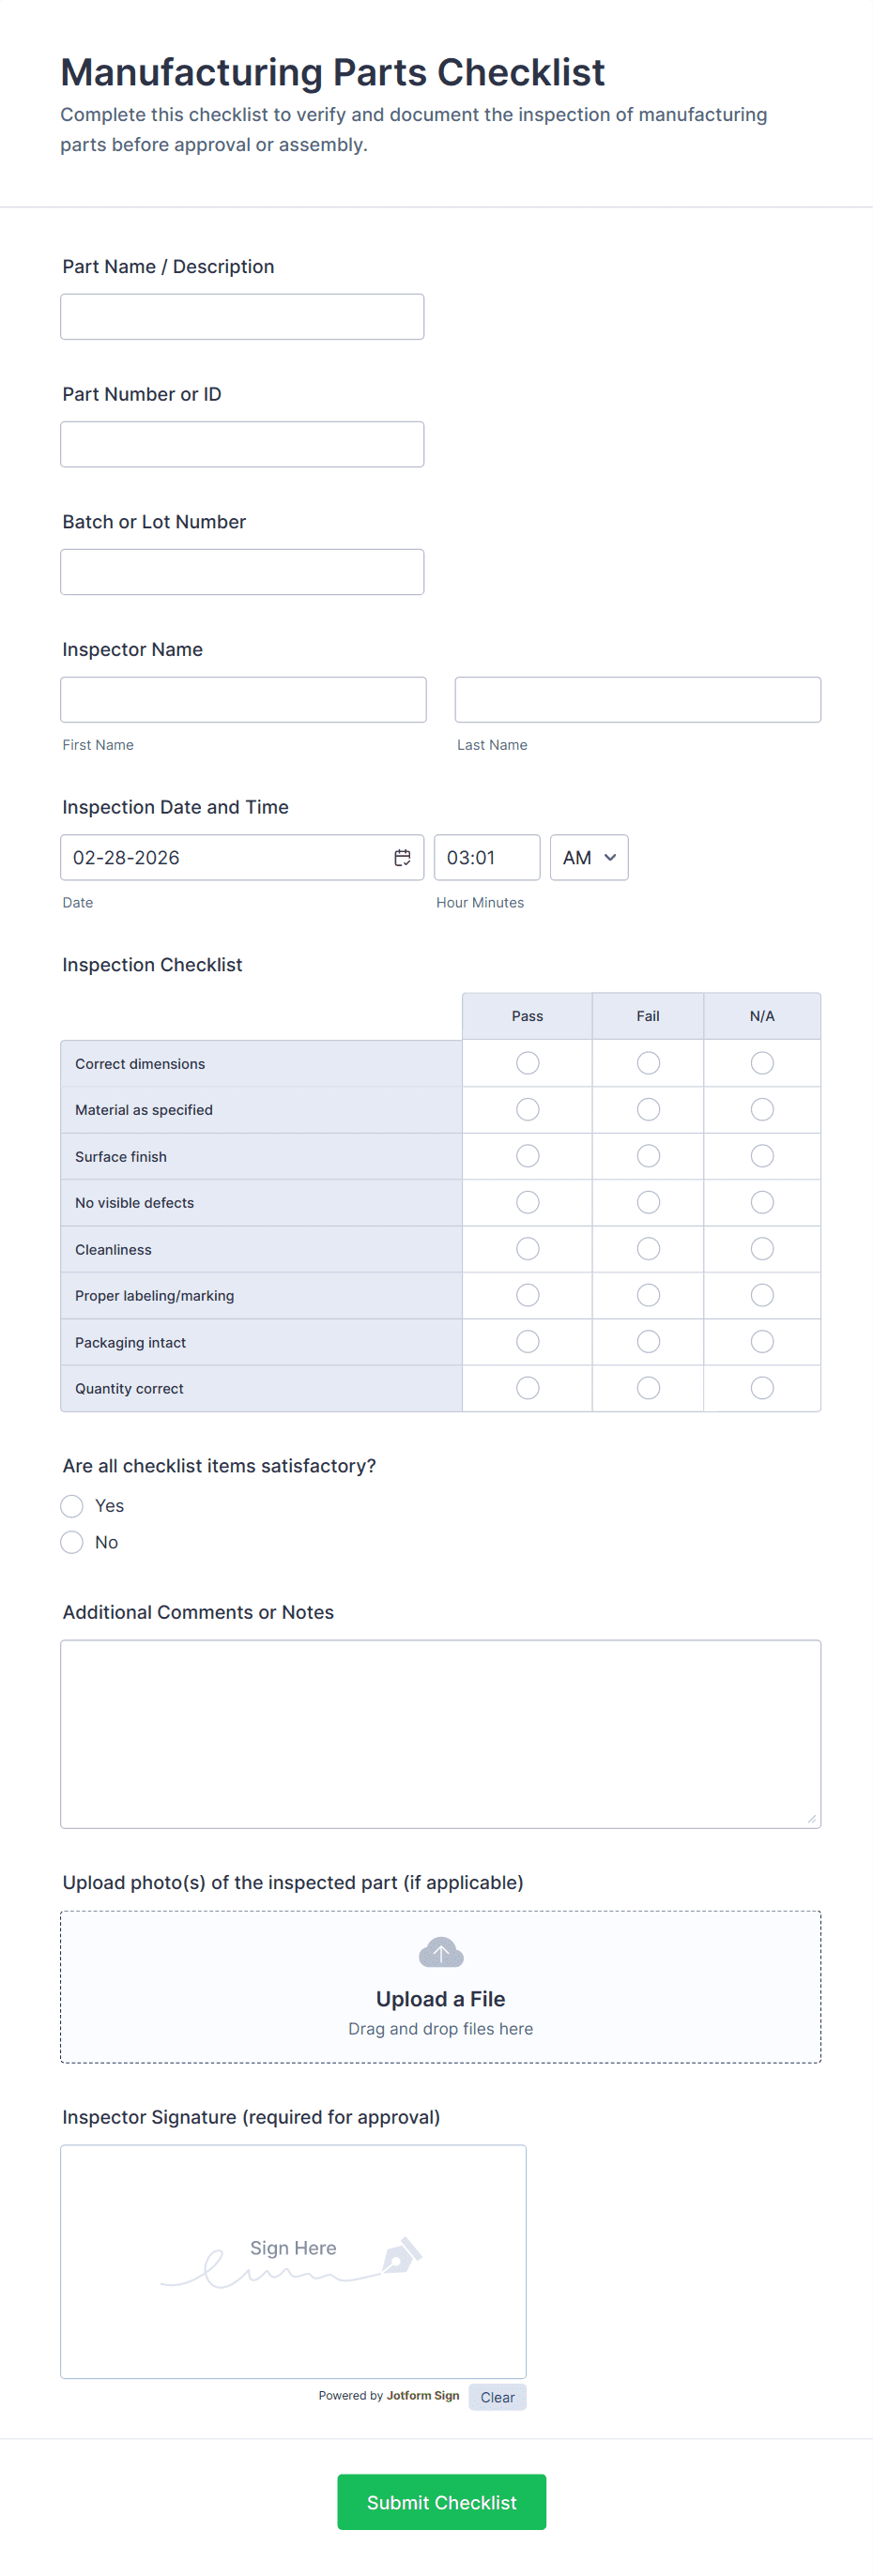The height and width of the screenshot is (2576, 873).
Task: Click the cloud upload icon
Action: pyautogui.click(x=440, y=1951)
